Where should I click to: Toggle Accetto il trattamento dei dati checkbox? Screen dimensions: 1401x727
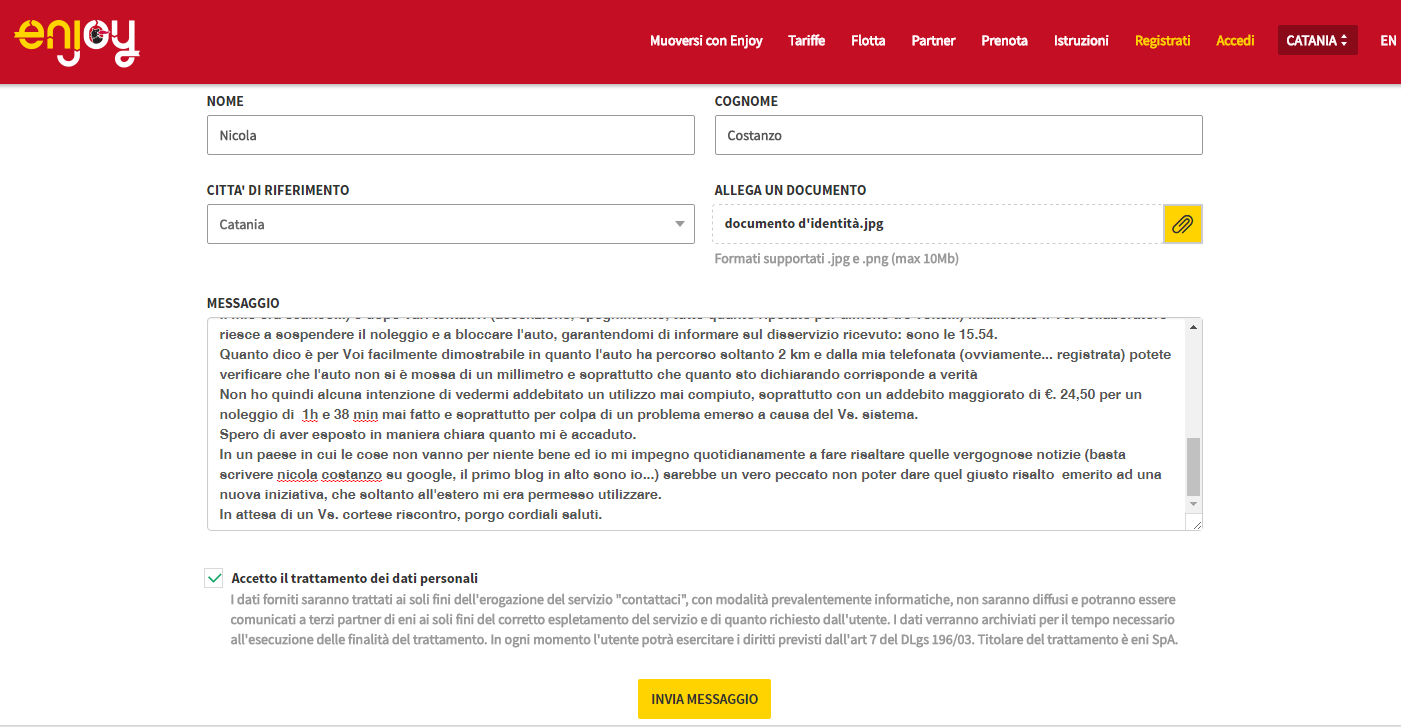tap(214, 578)
